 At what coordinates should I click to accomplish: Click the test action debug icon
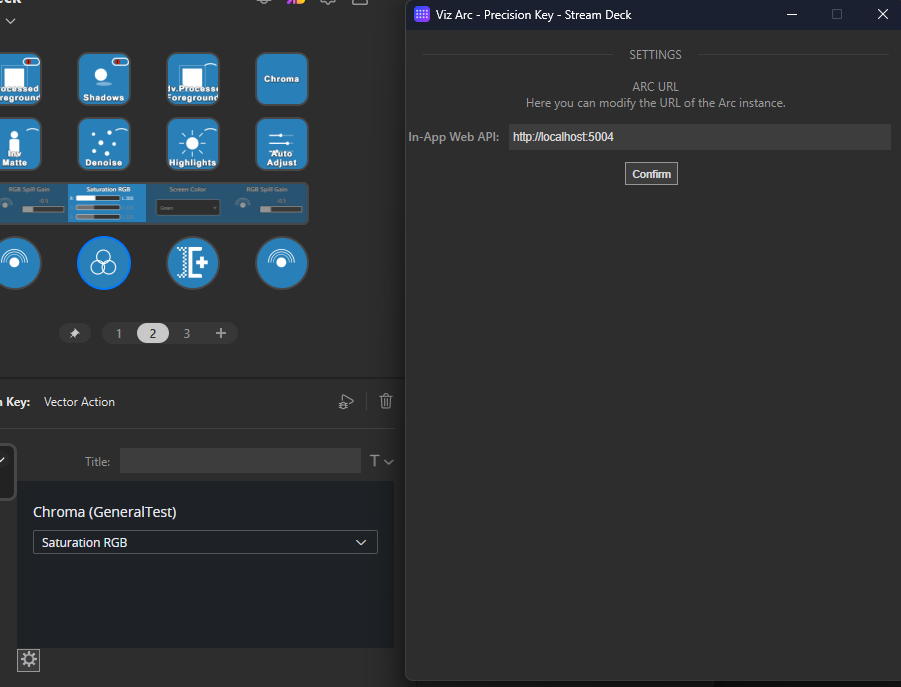pos(346,402)
